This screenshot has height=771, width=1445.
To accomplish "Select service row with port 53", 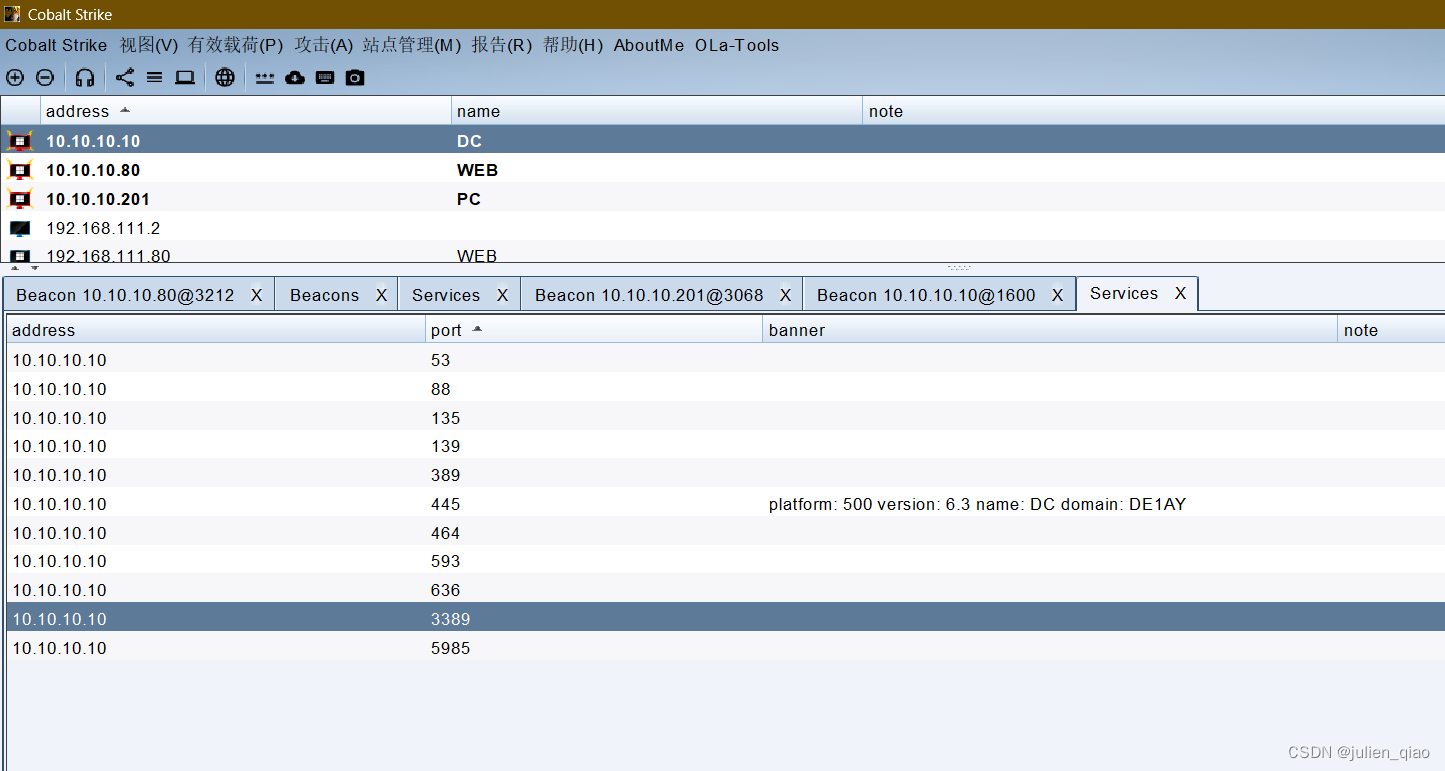I will coord(726,360).
